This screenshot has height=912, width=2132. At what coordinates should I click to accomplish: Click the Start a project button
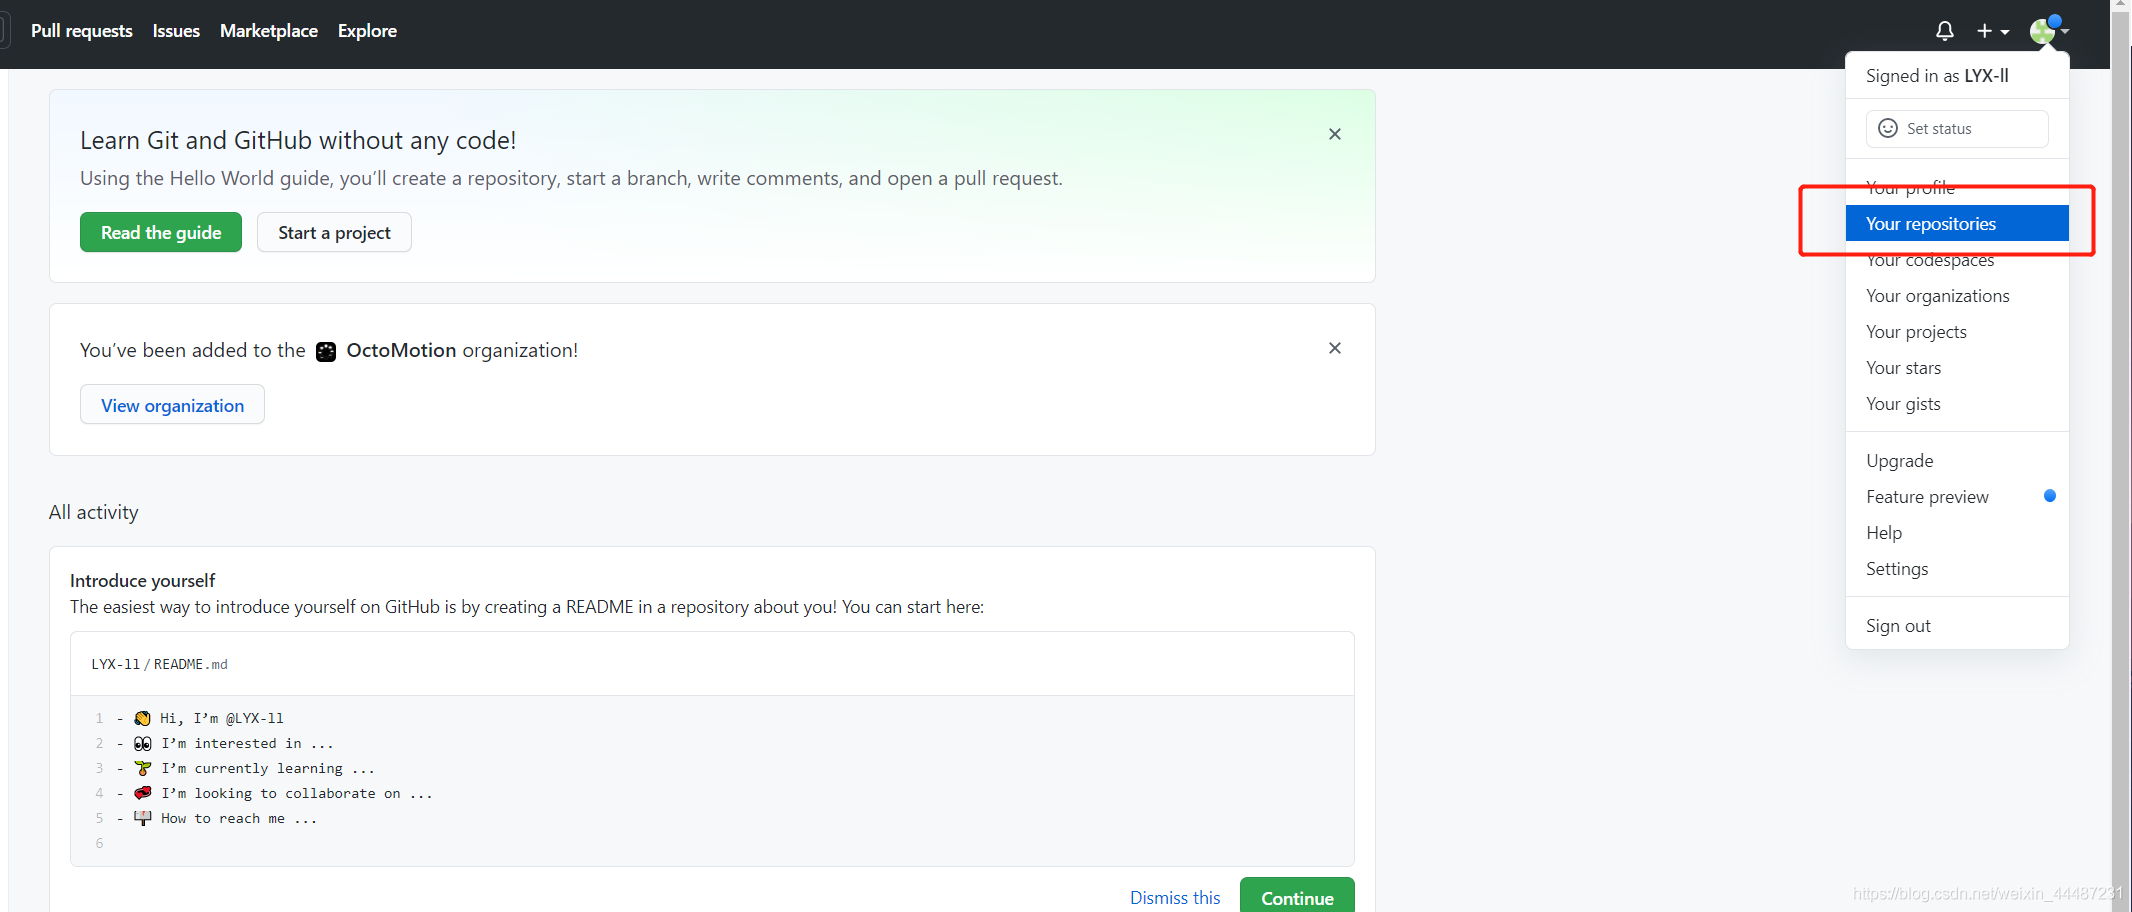[x=334, y=232]
